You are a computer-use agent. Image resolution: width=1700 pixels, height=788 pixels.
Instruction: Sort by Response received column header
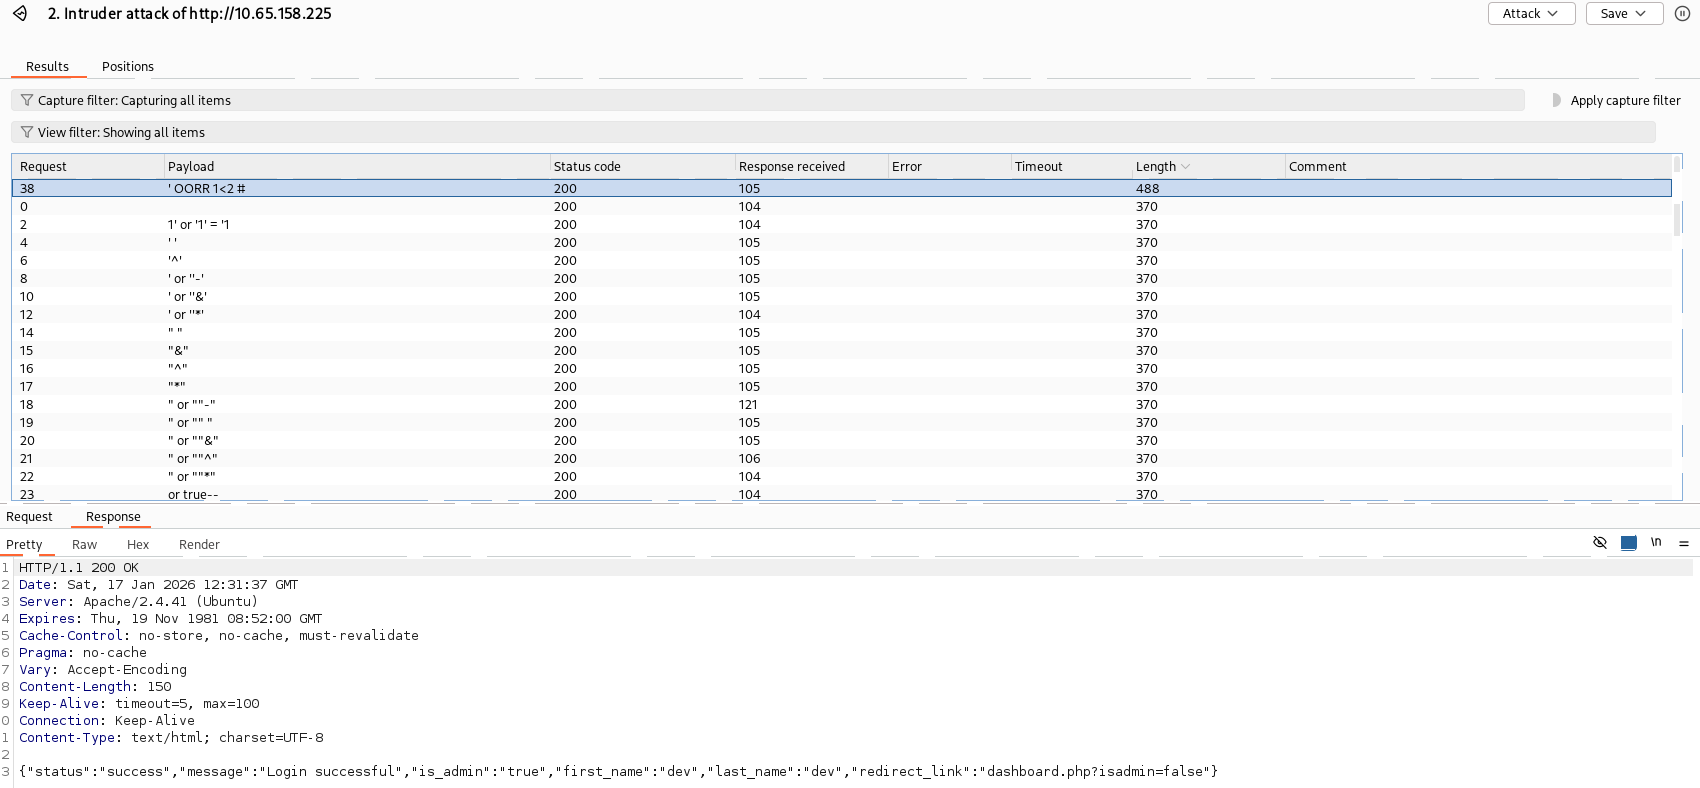point(811,166)
